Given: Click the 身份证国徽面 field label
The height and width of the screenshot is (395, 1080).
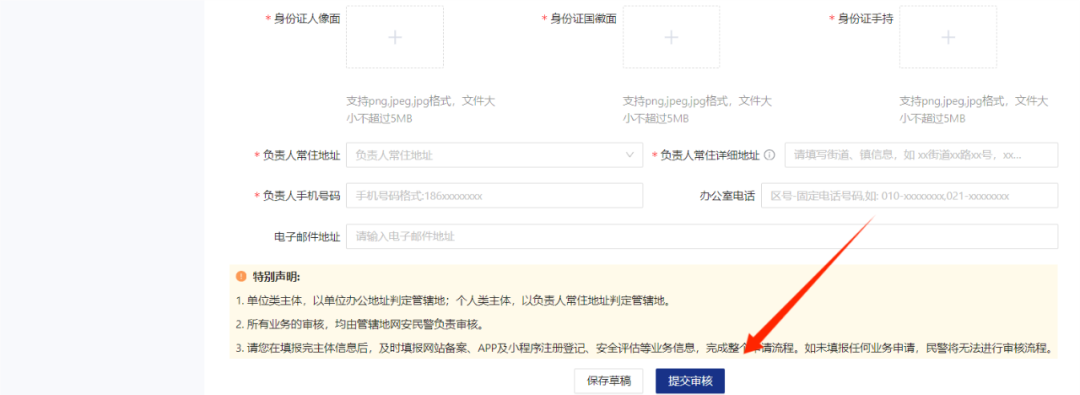Looking at the screenshot, I should (583, 19).
